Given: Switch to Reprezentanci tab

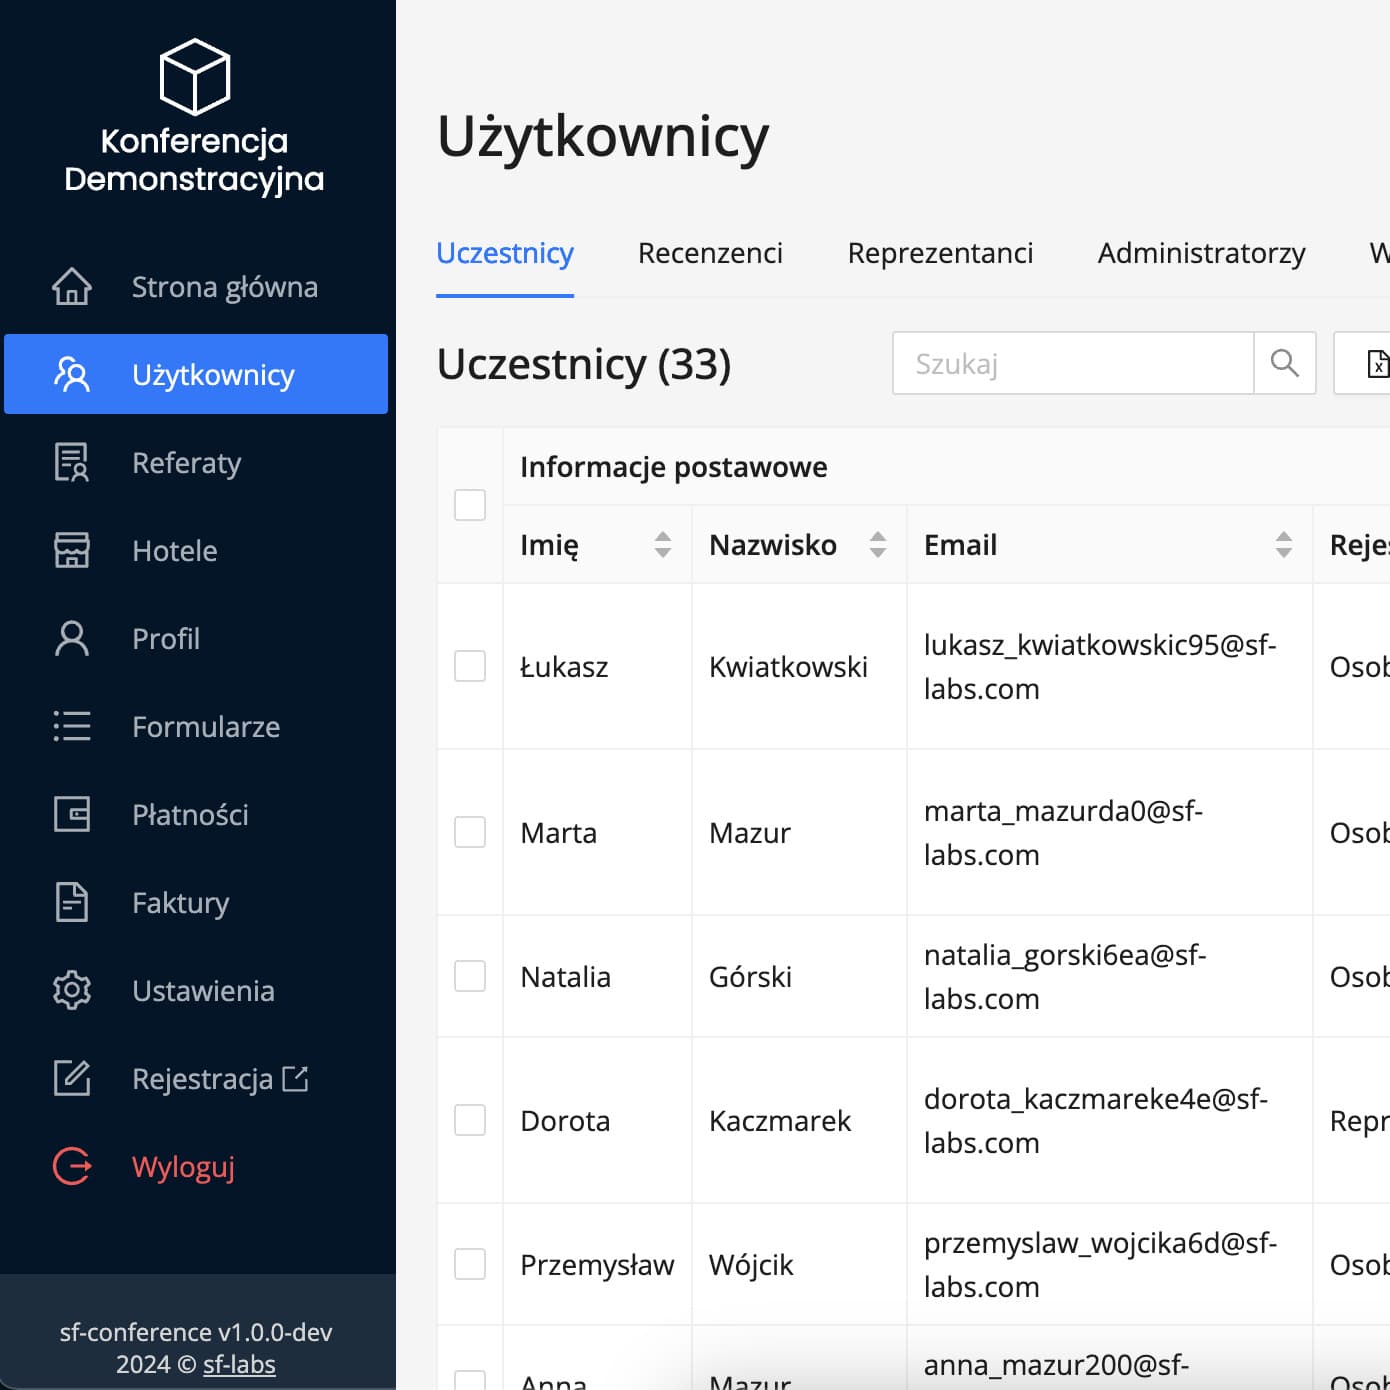Looking at the screenshot, I should [x=940, y=253].
